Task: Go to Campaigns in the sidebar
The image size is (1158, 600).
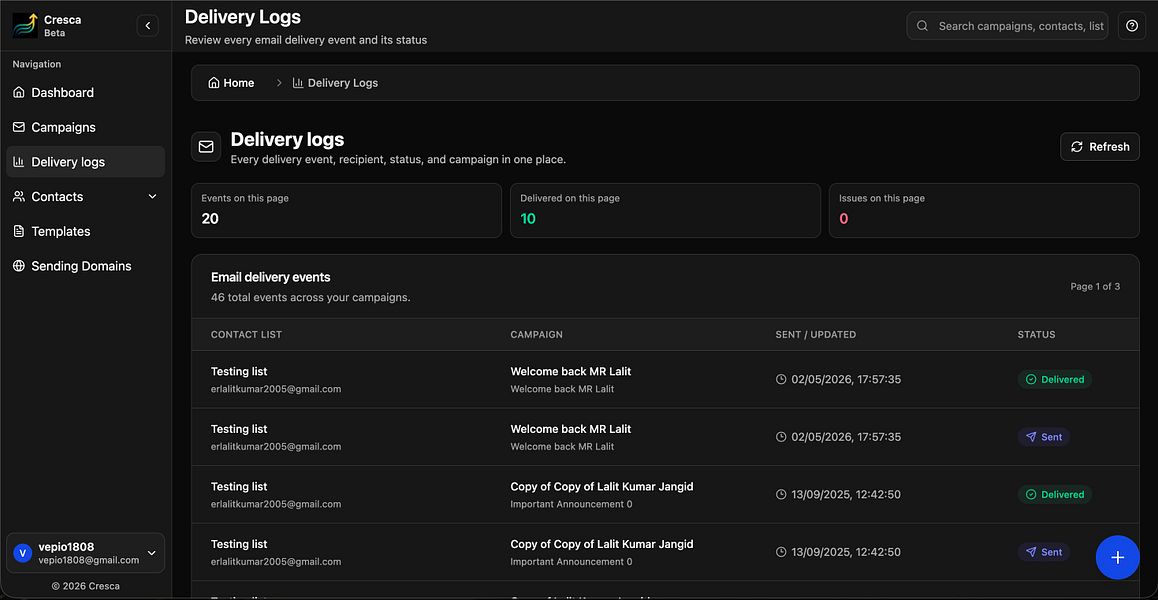Action: click(x=86, y=127)
